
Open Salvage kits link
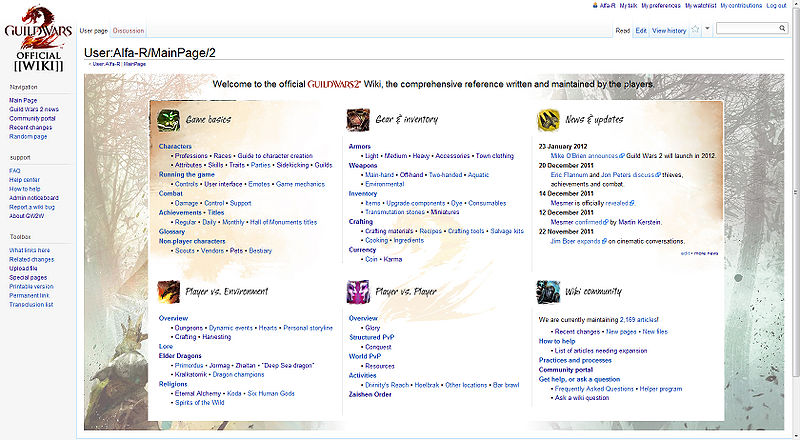[x=507, y=231]
